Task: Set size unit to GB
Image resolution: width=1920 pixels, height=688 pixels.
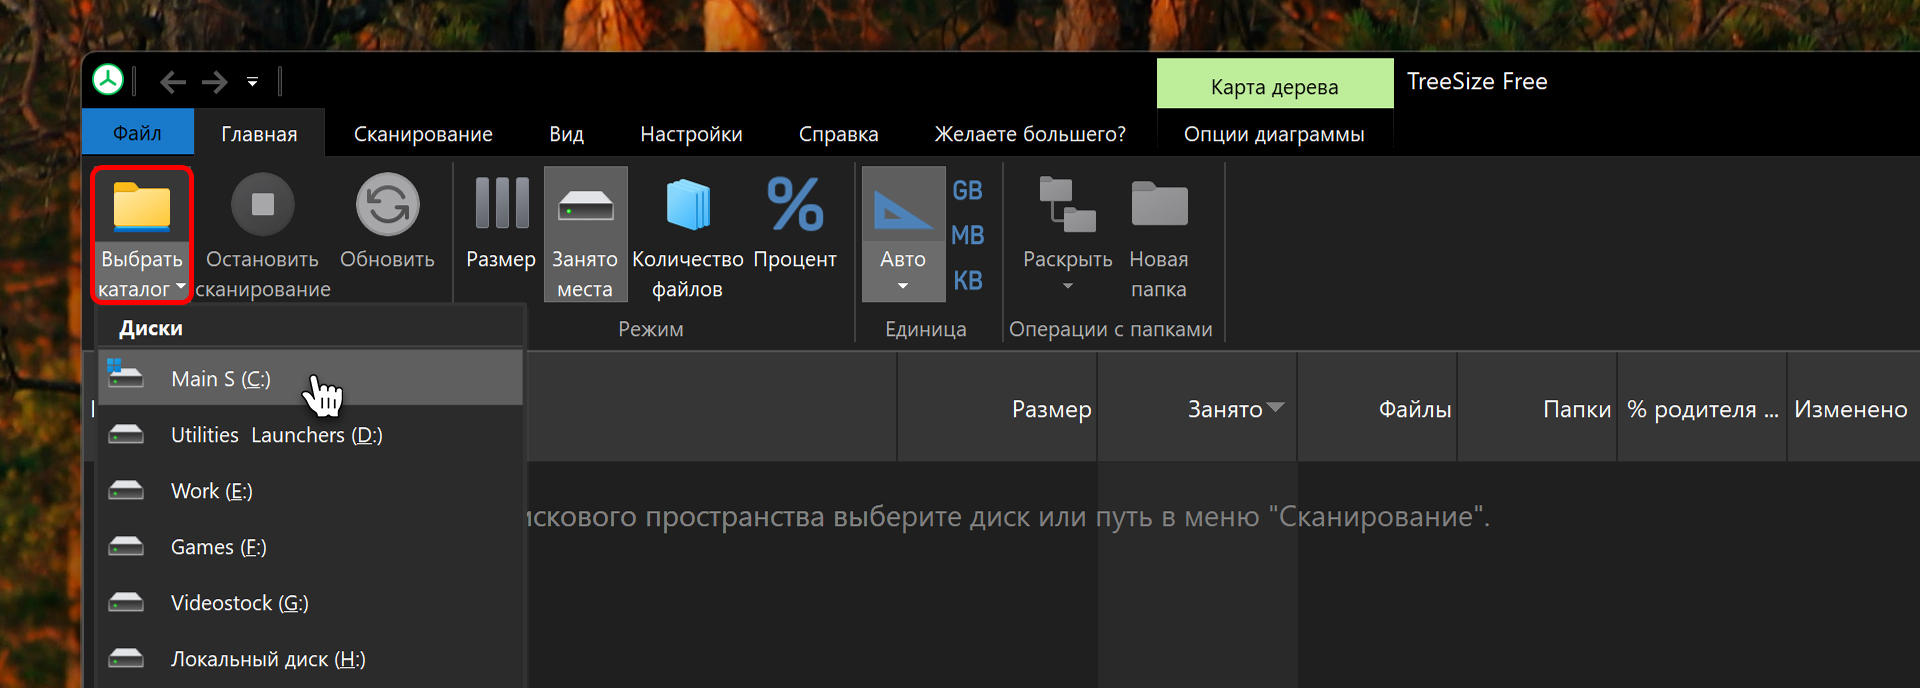Action: pos(967,190)
